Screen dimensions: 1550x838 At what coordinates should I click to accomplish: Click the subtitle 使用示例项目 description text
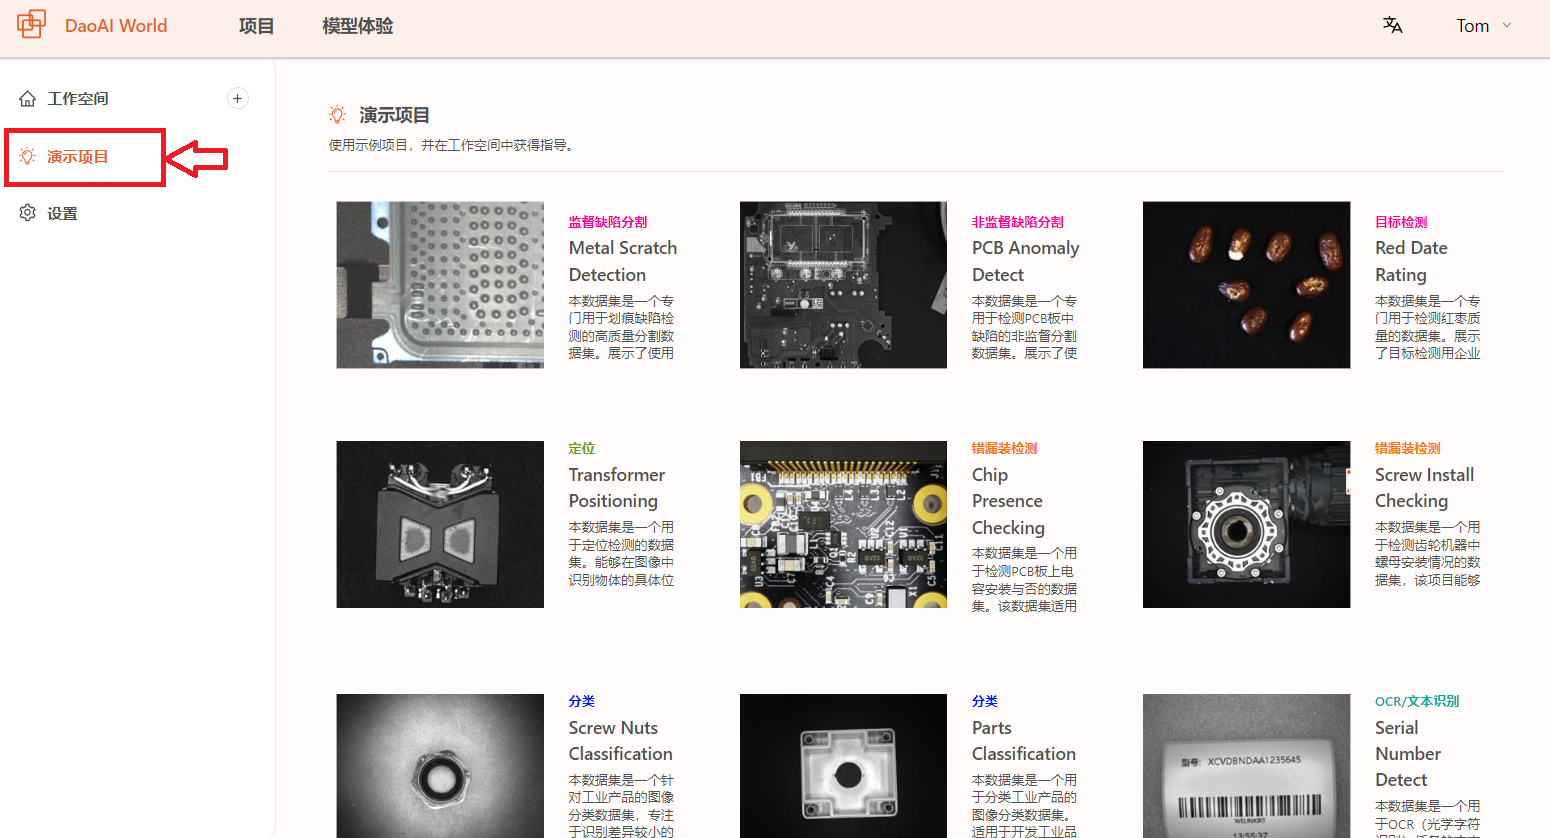[x=452, y=145]
